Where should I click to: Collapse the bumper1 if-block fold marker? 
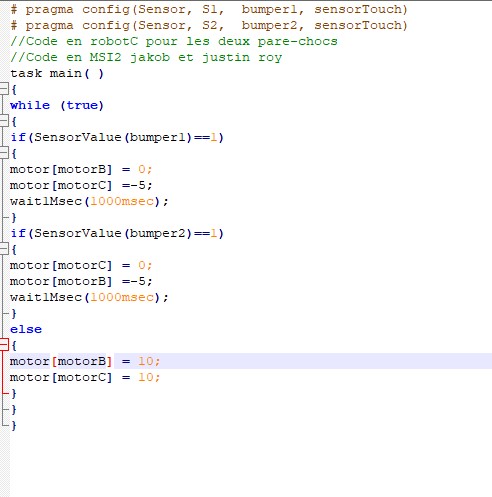(3, 153)
